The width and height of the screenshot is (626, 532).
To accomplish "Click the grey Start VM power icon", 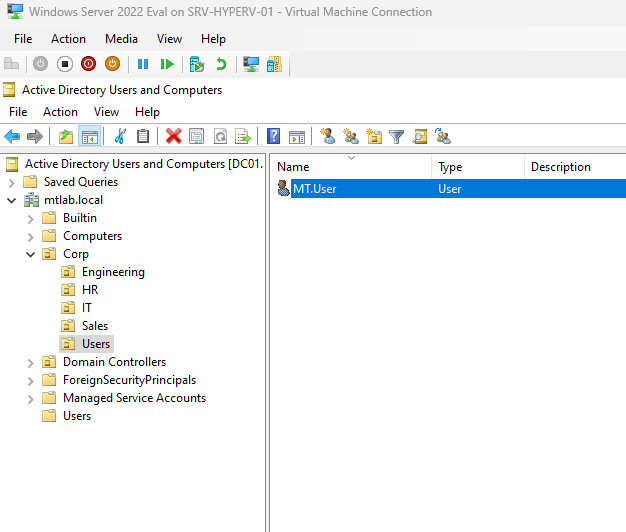I will point(40,64).
